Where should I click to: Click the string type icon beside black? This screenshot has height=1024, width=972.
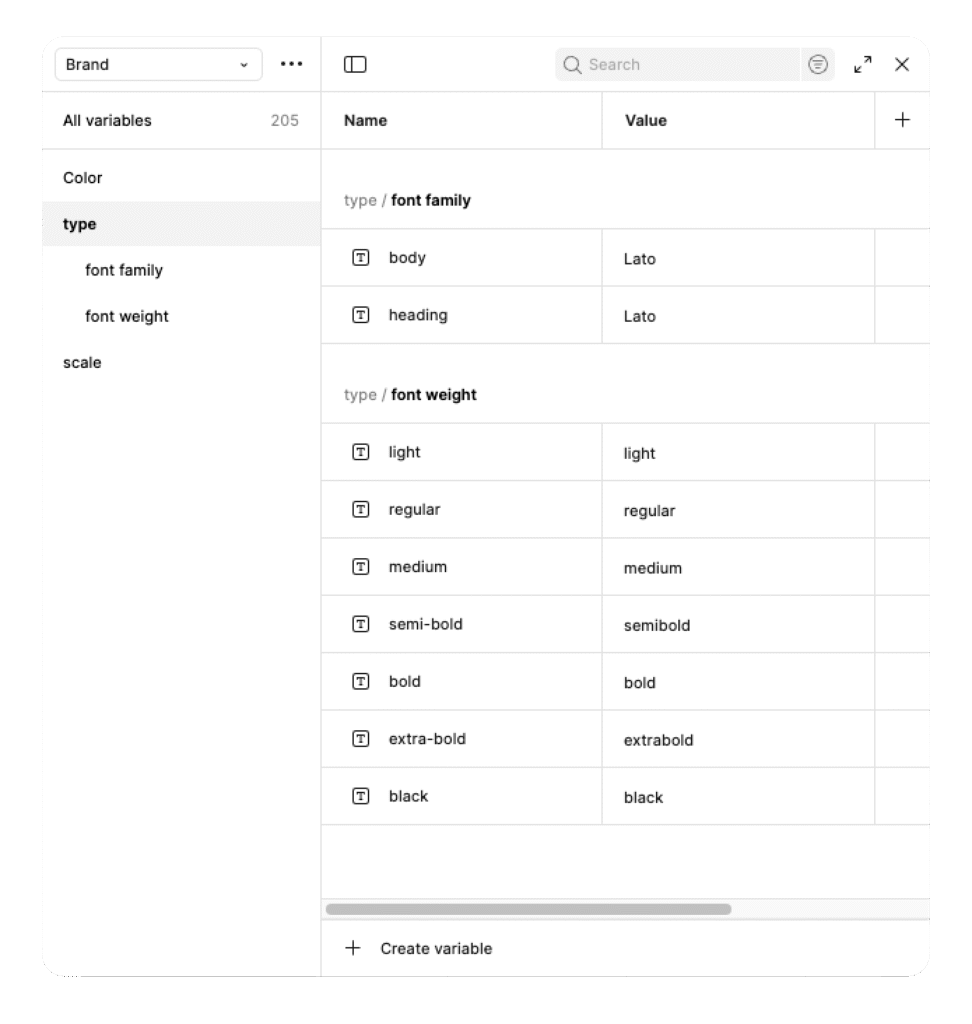(360, 797)
